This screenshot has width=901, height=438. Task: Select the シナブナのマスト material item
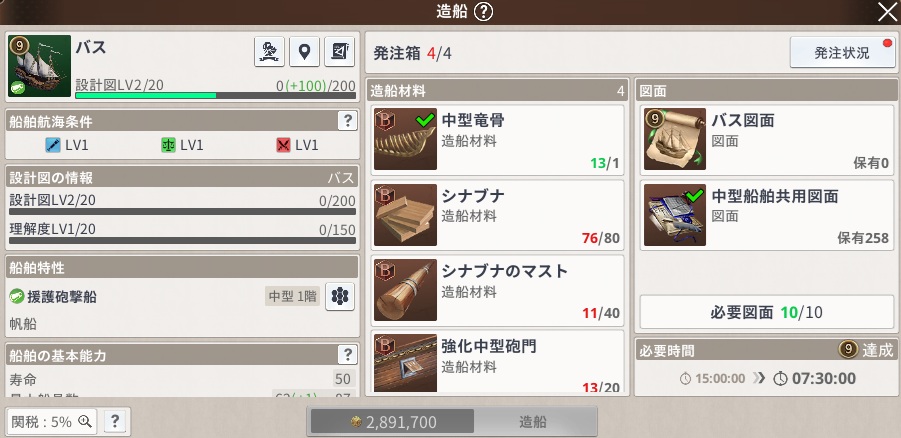[x=497, y=289]
